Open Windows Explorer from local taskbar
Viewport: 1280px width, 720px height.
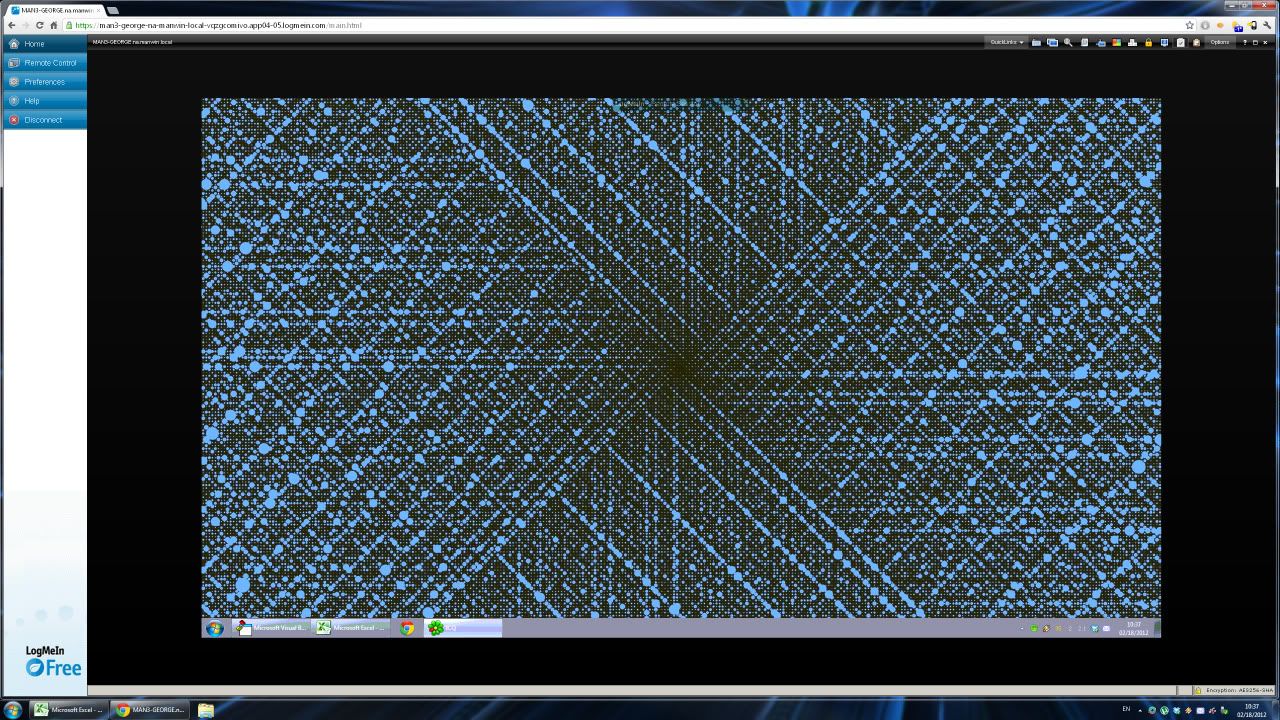pyautogui.click(x=205, y=710)
